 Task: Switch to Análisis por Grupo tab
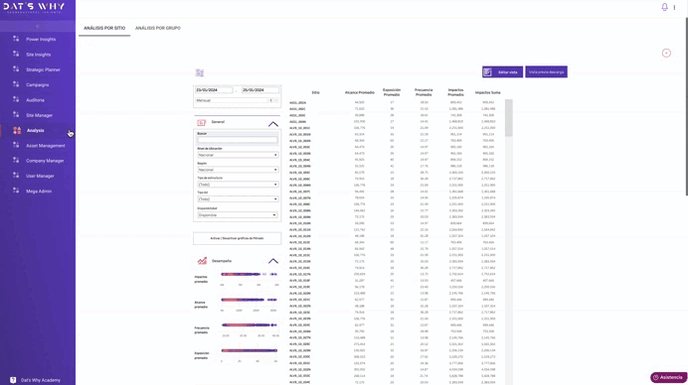pyautogui.click(x=158, y=28)
